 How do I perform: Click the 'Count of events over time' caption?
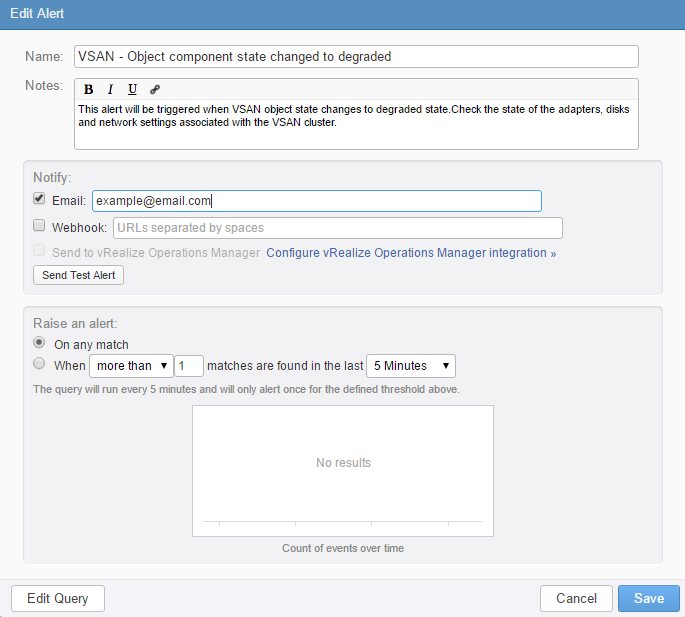pos(343,548)
